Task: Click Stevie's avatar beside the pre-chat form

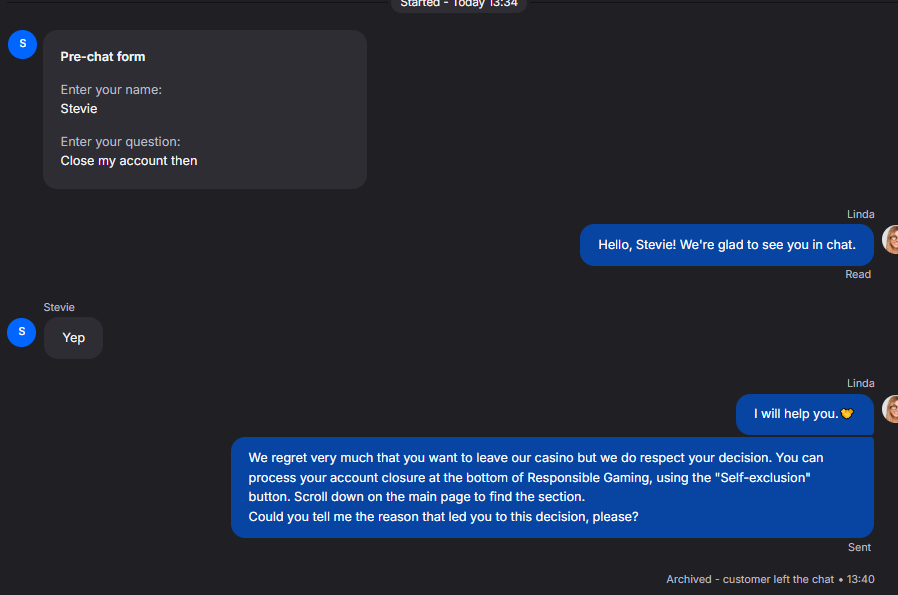Action: 22,44
